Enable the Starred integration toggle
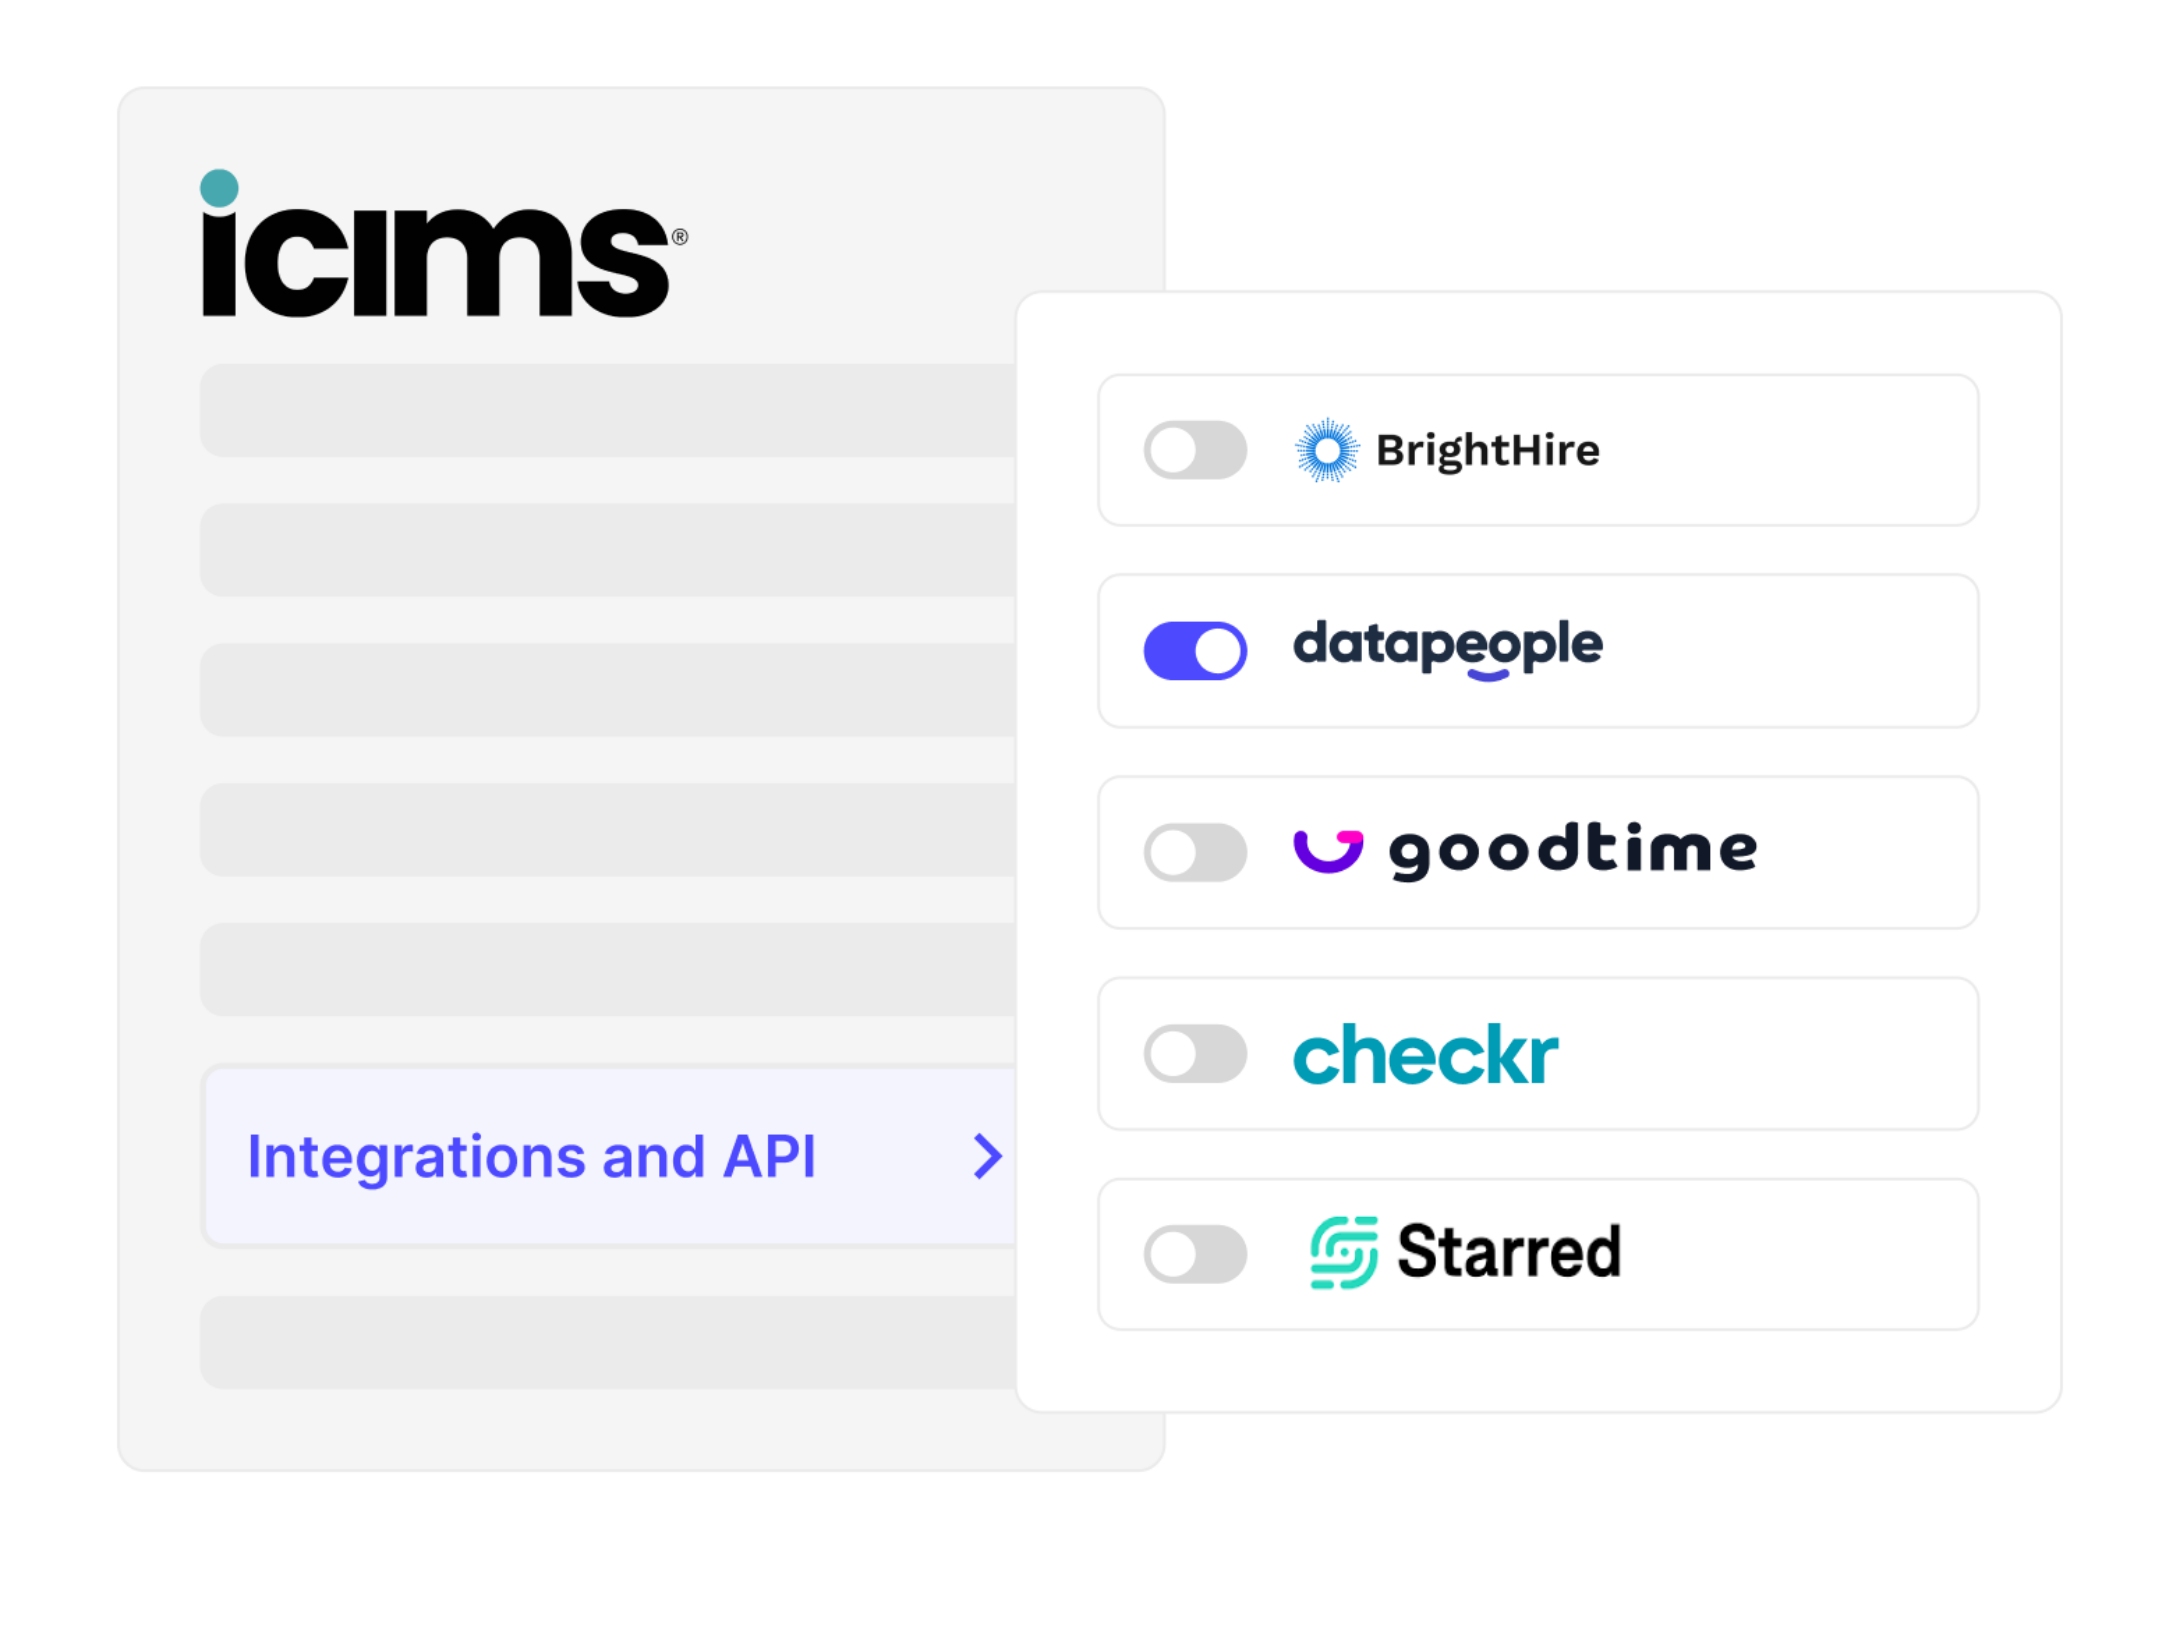The image size is (2180, 1628). pos(1195,1254)
